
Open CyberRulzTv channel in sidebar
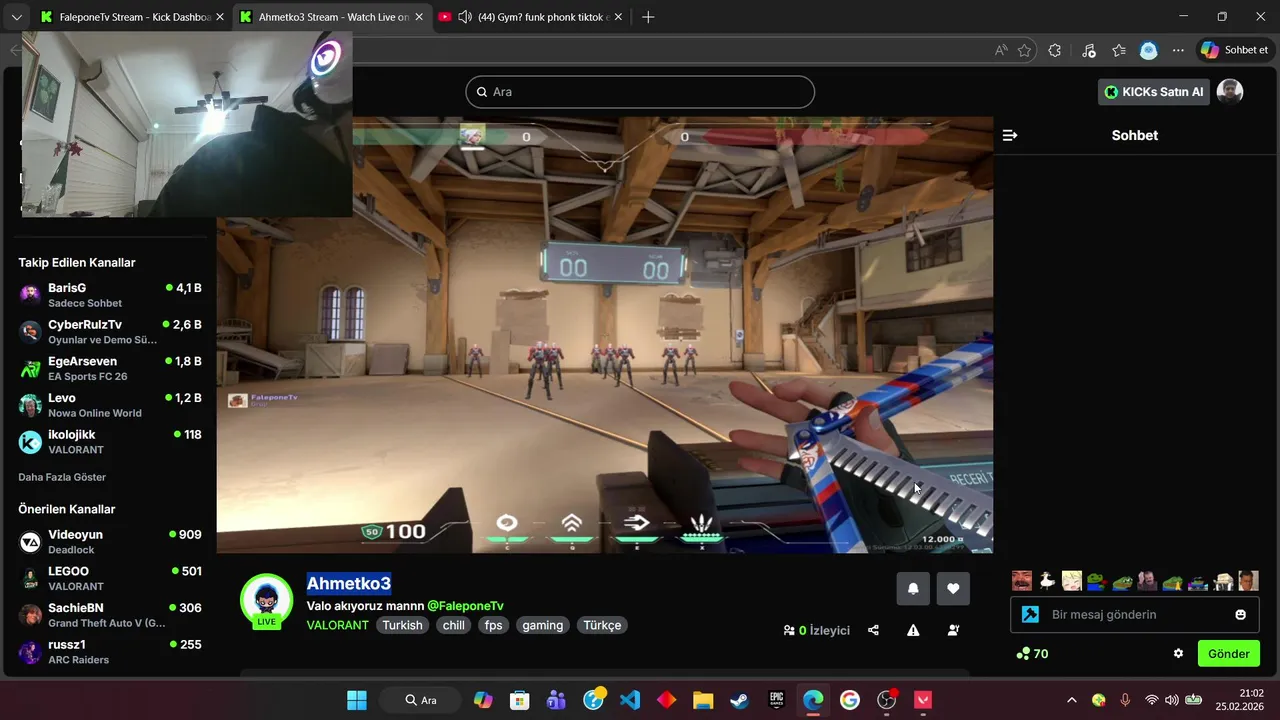pyautogui.click(x=110, y=332)
